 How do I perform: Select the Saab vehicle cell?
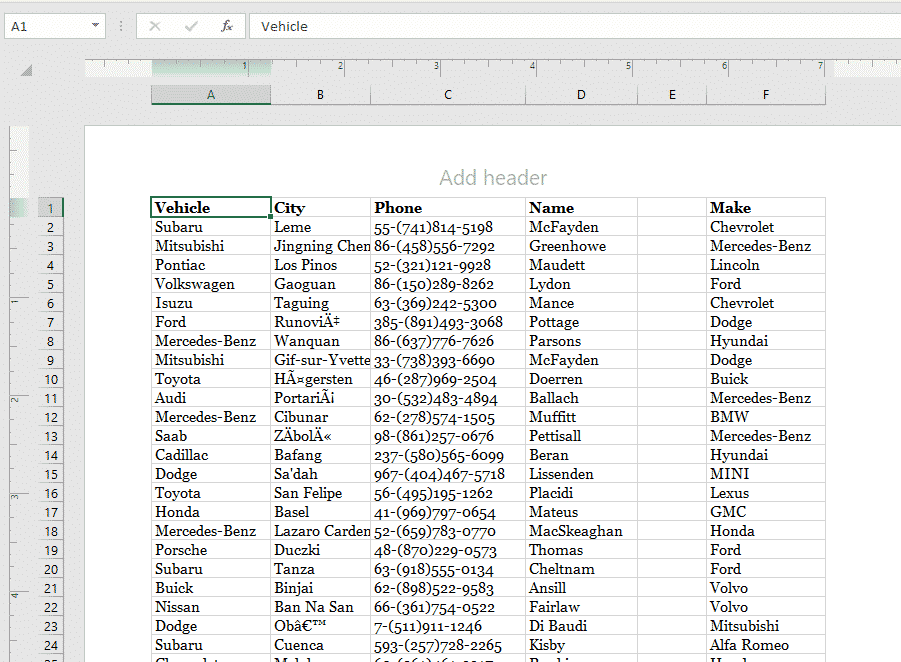[211, 436]
